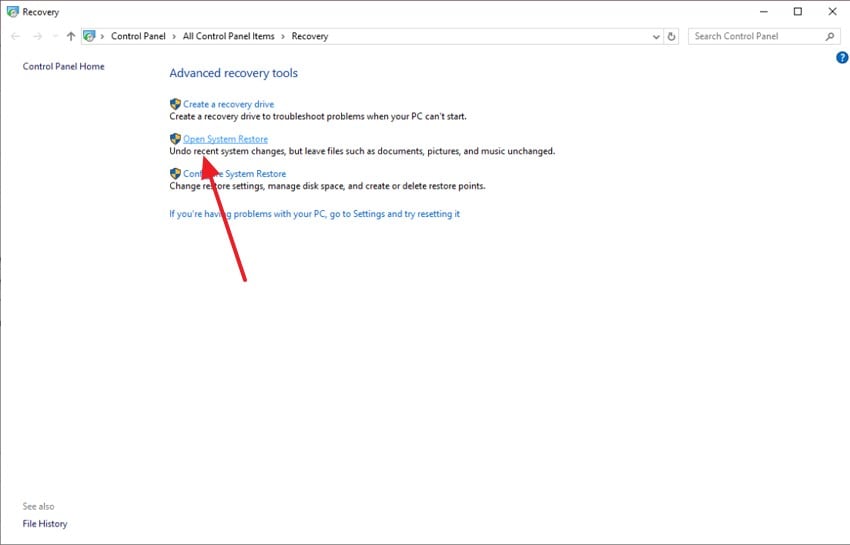Click the 'Undo recent system changes' description

point(362,151)
